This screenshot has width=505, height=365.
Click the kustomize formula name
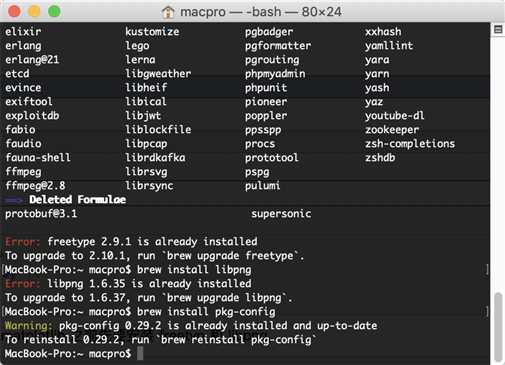pos(152,32)
